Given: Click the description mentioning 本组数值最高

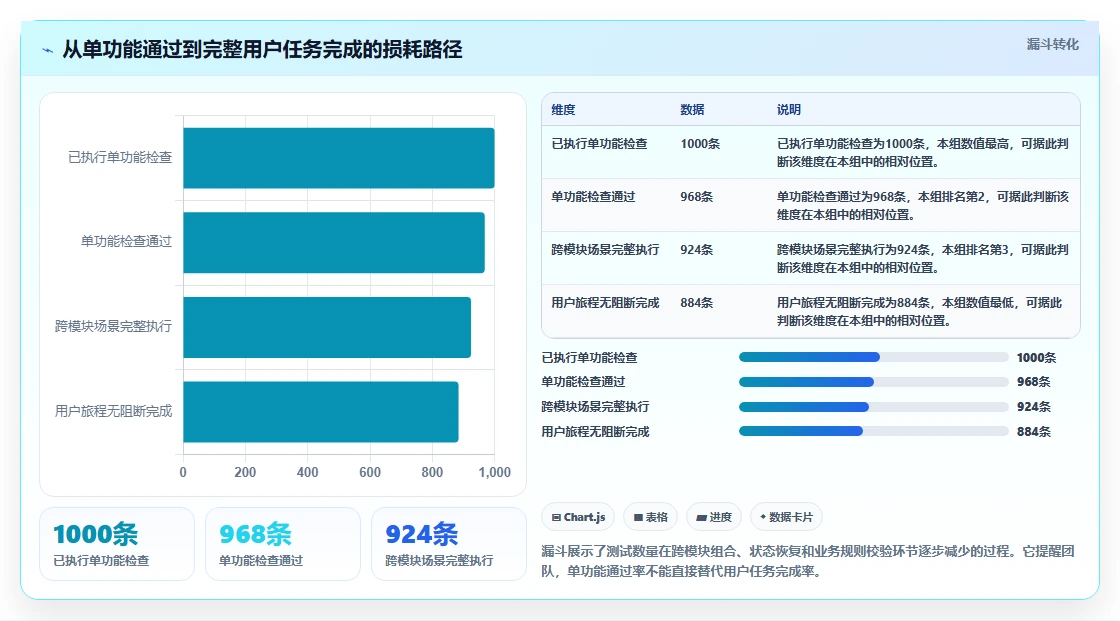Looking at the screenshot, I should point(923,152).
